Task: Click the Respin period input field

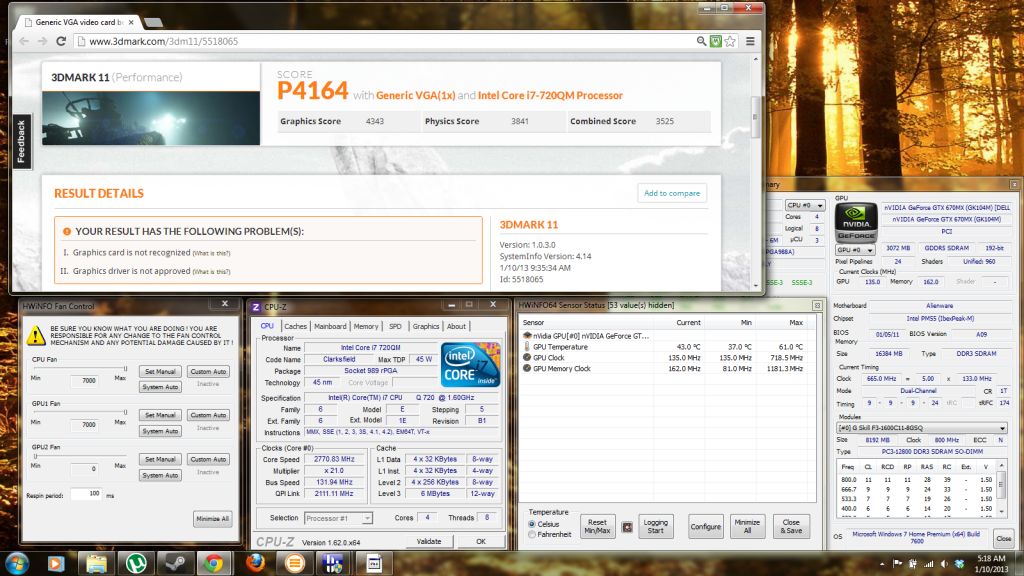Action: click(87, 494)
